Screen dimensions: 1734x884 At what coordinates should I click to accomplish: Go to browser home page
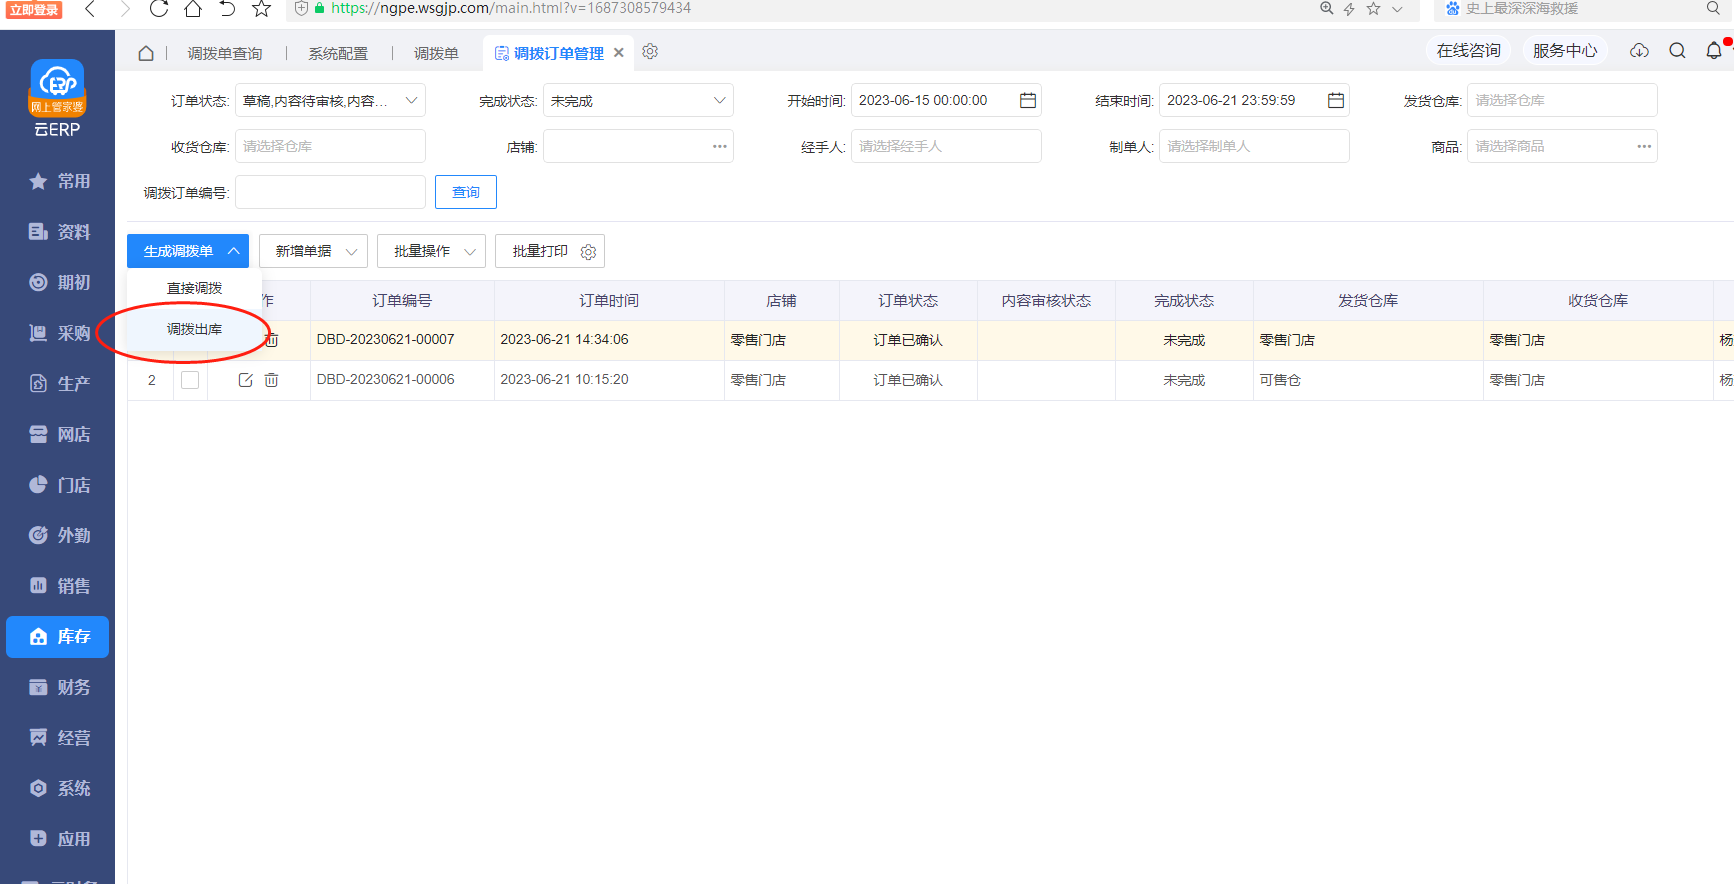193,9
